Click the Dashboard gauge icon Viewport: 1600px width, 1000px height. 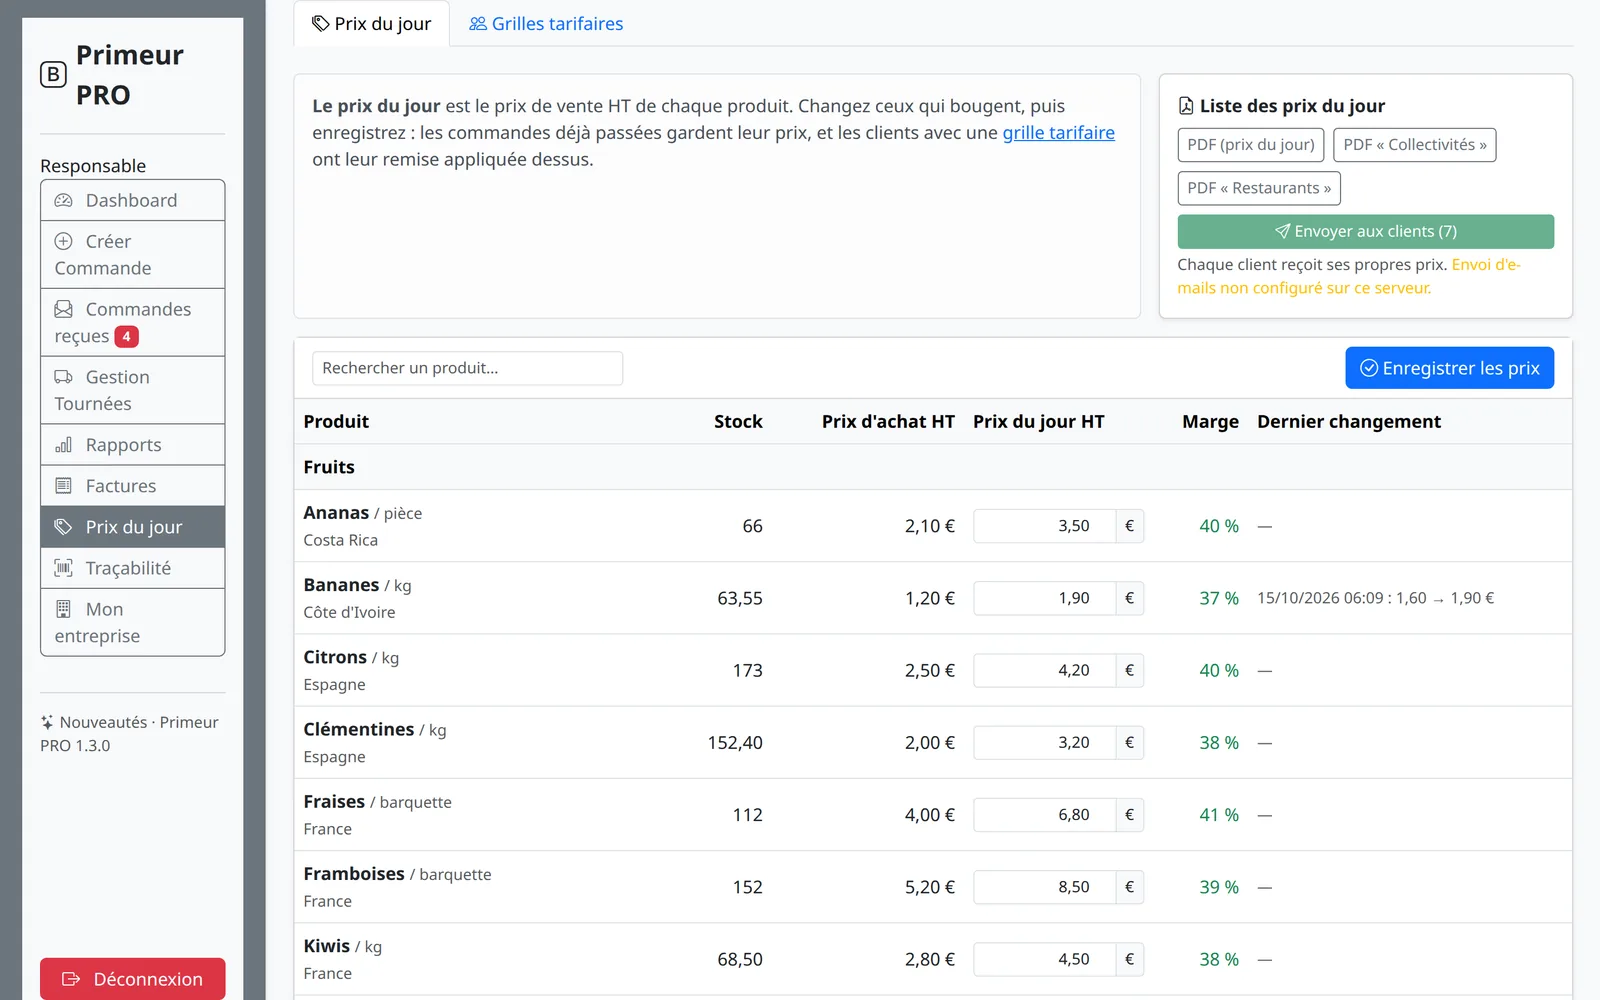pyautogui.click(x=63, y=200)
